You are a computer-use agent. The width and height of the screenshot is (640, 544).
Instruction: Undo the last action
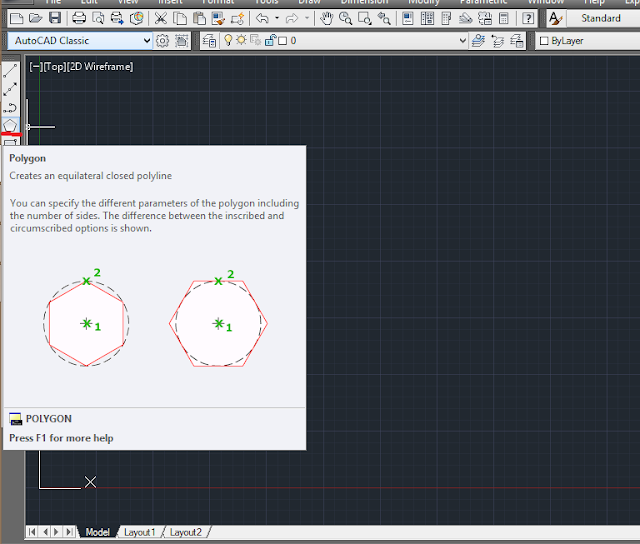(262, 18)
